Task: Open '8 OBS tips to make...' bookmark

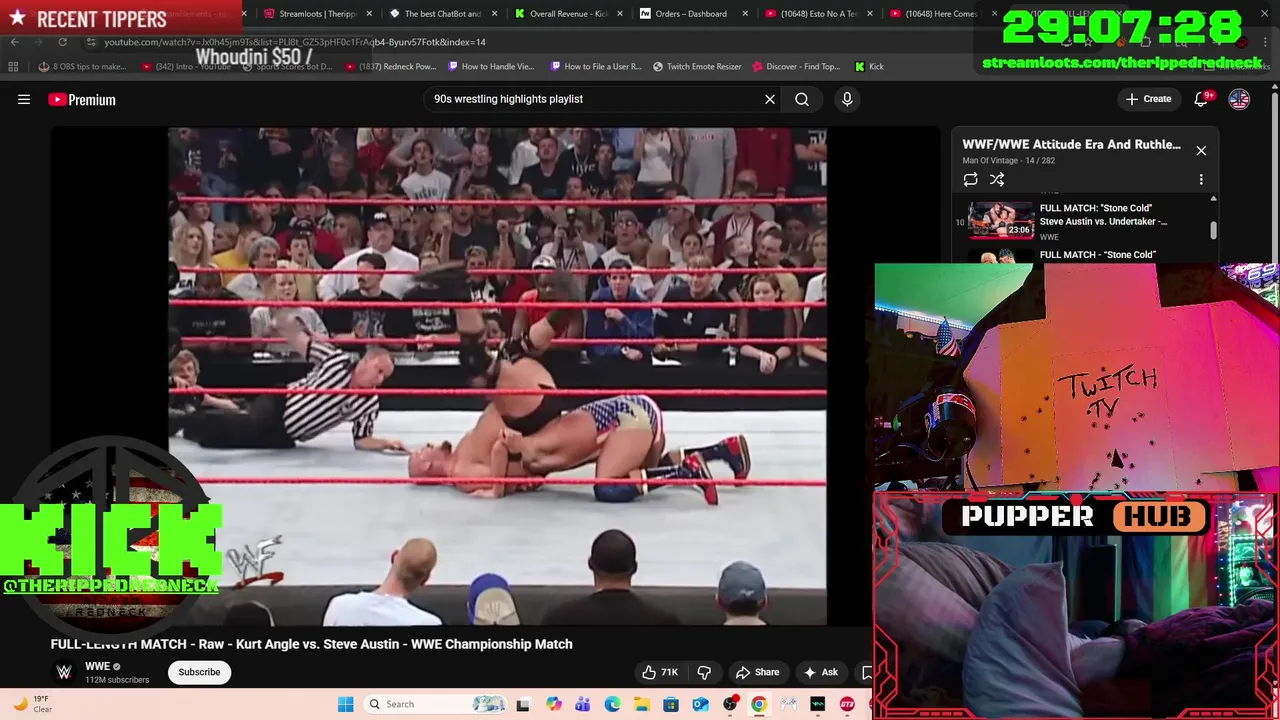Action: (83, 67)
